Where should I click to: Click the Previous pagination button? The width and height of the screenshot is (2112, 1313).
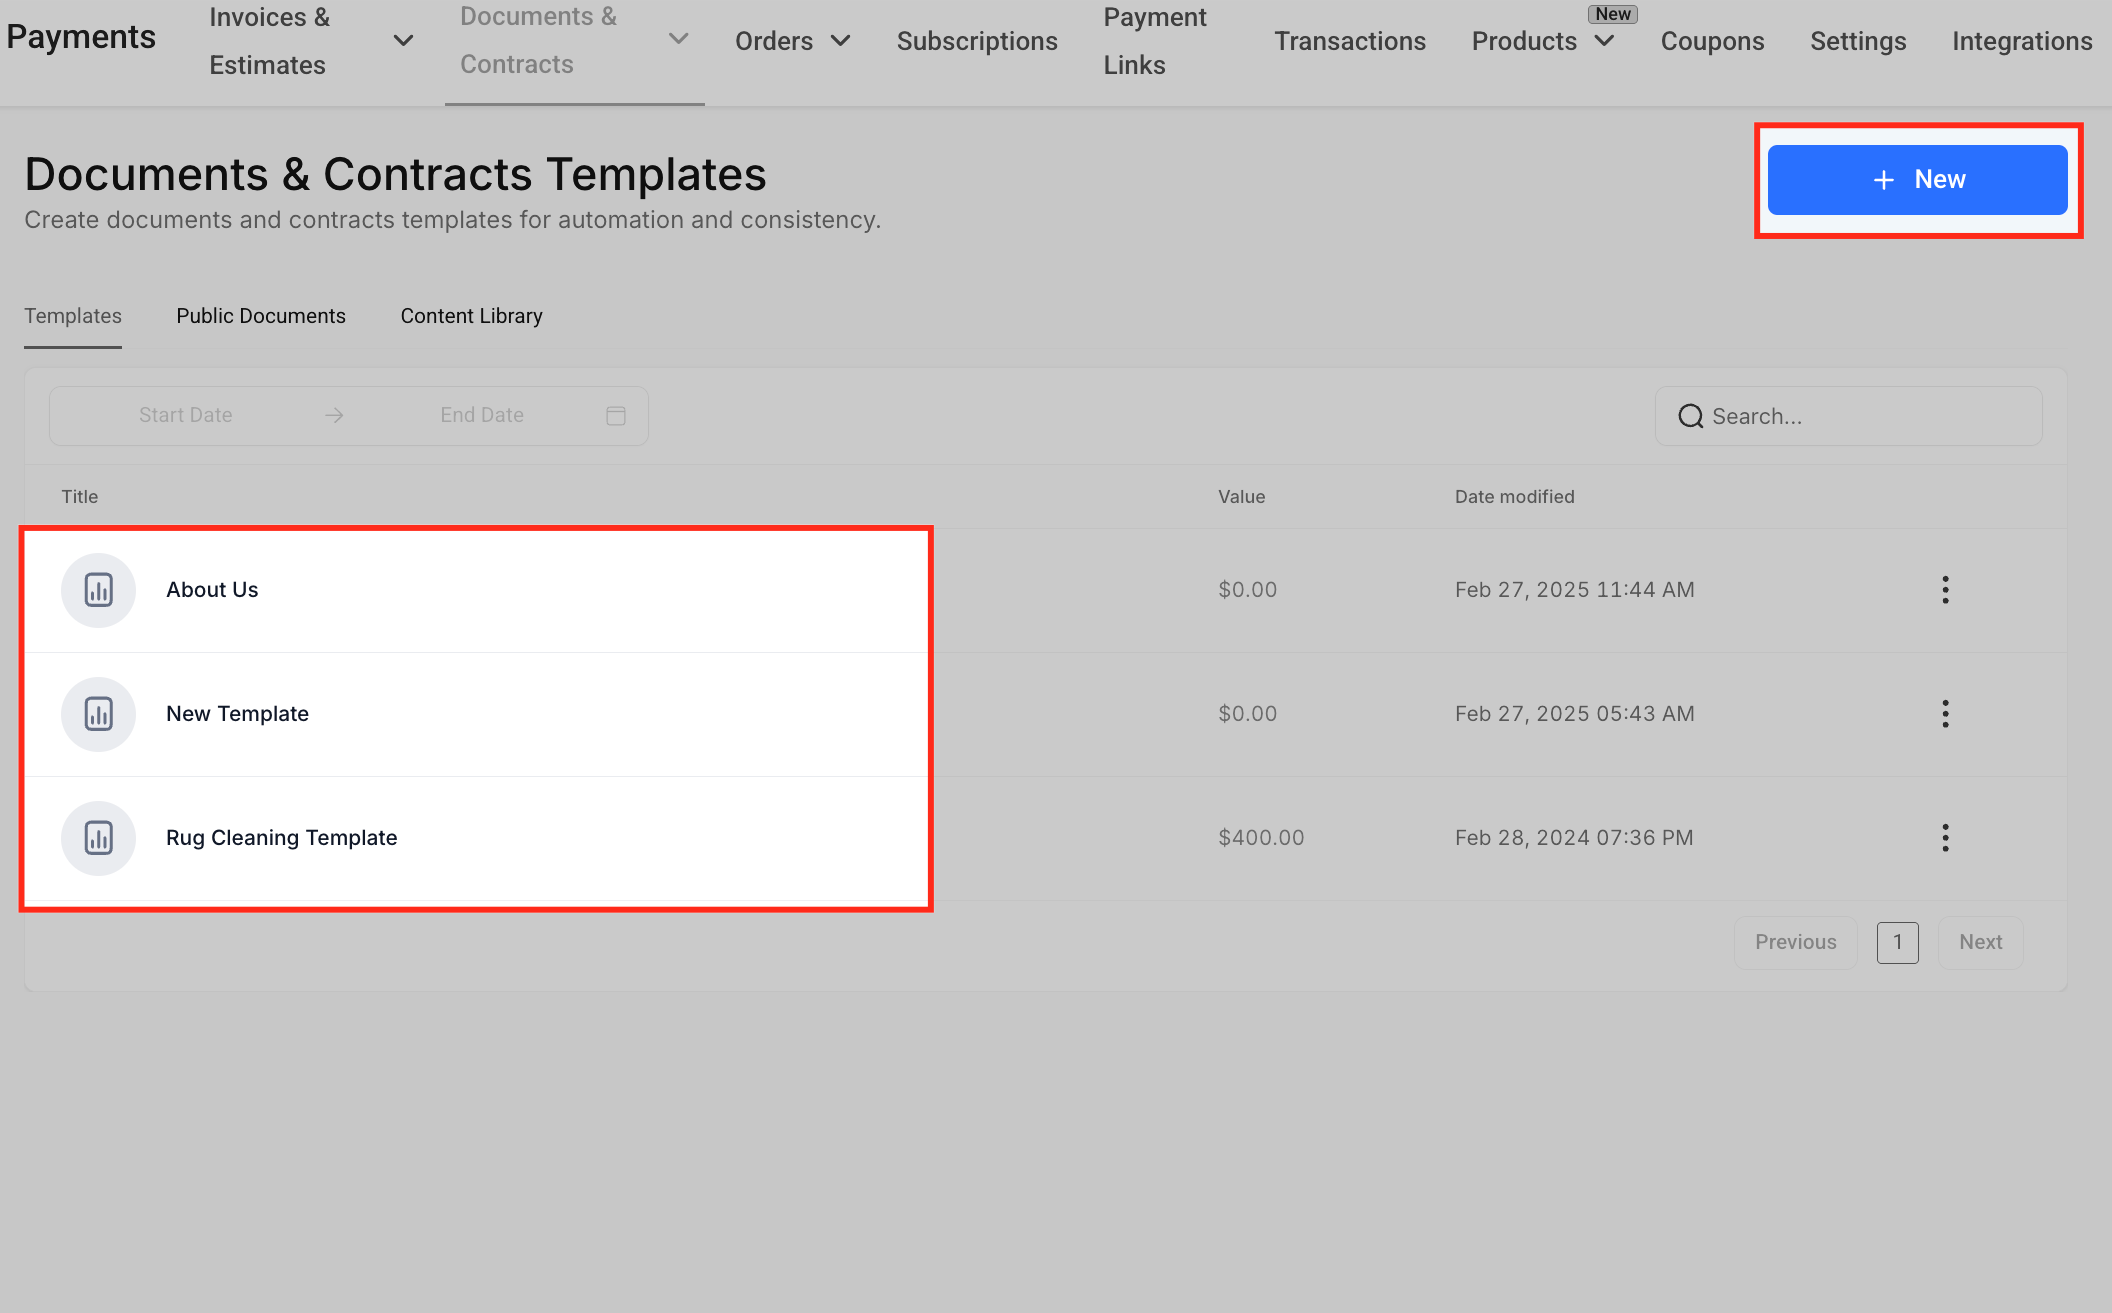click(x=1795, y=942)
